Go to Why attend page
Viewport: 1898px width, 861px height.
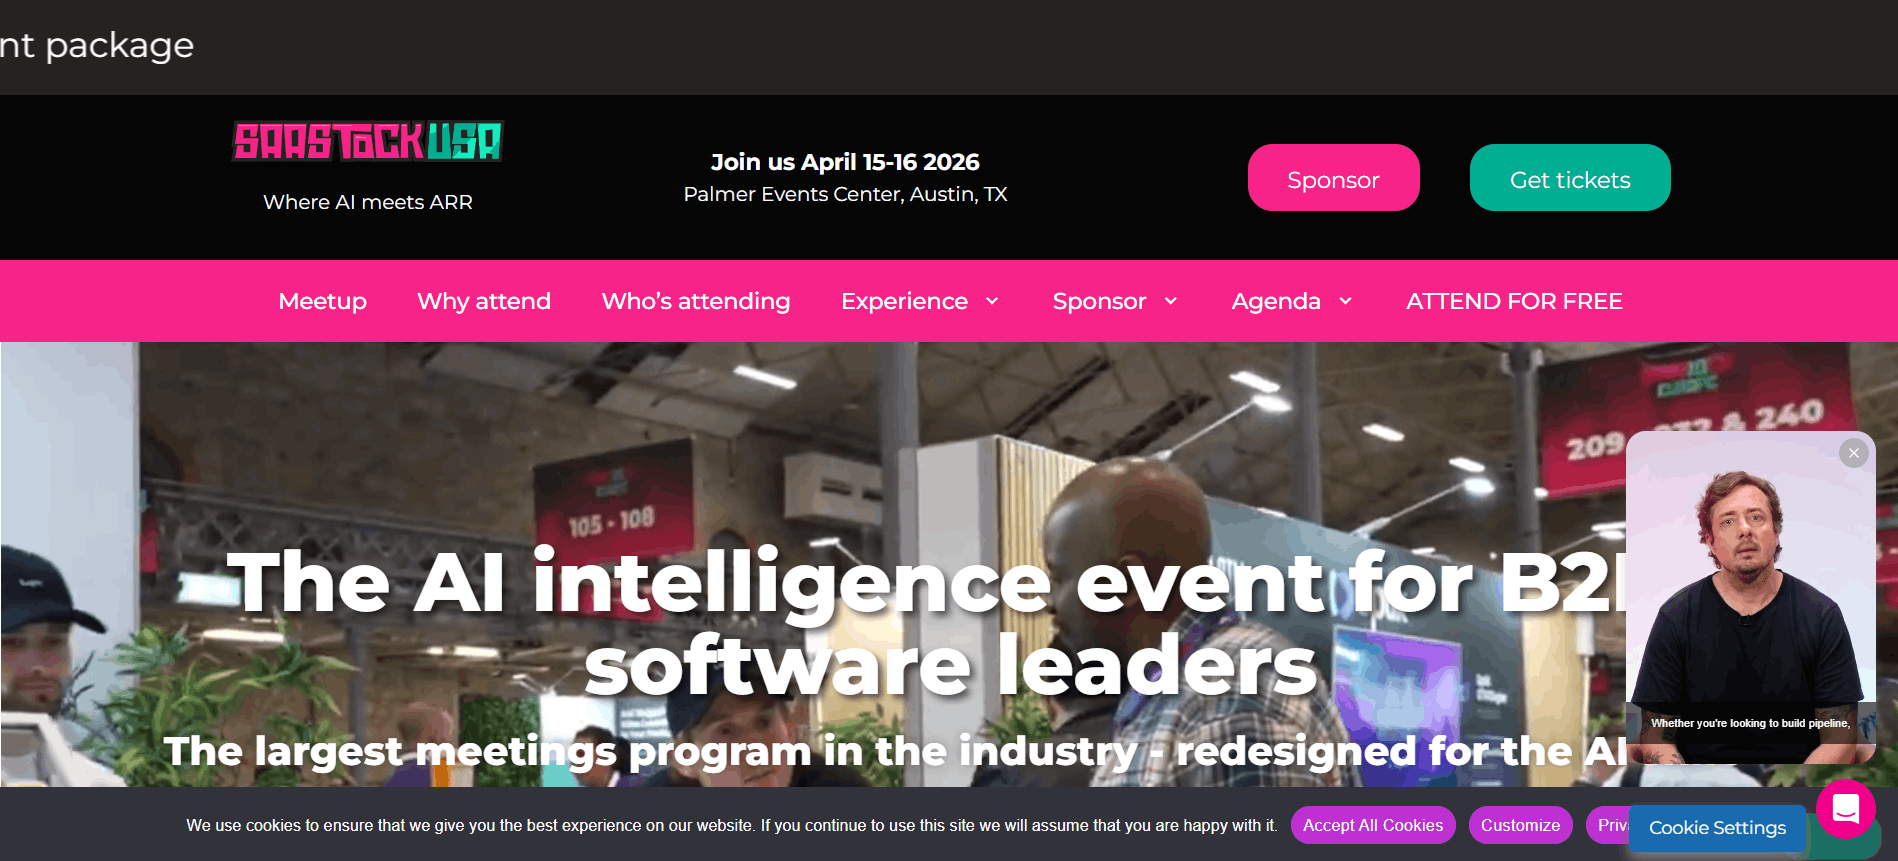coord(484,301)
